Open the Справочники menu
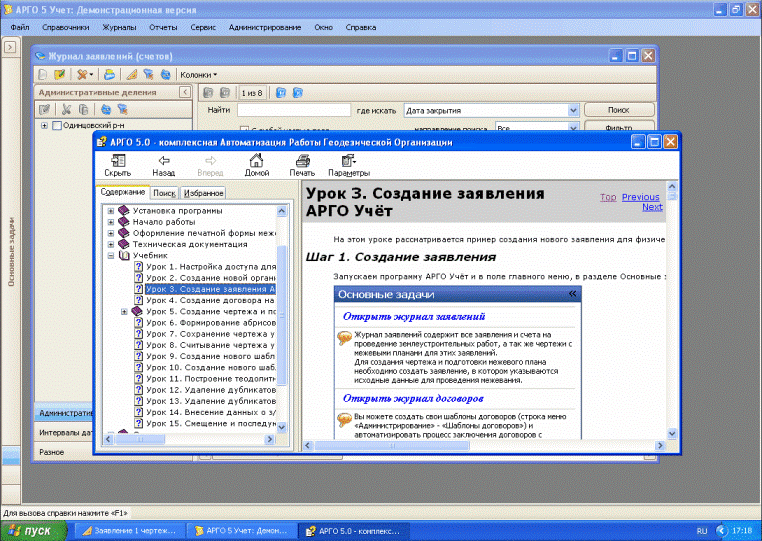Viewport: 762px width, 541px height. (x=66, y=27)
